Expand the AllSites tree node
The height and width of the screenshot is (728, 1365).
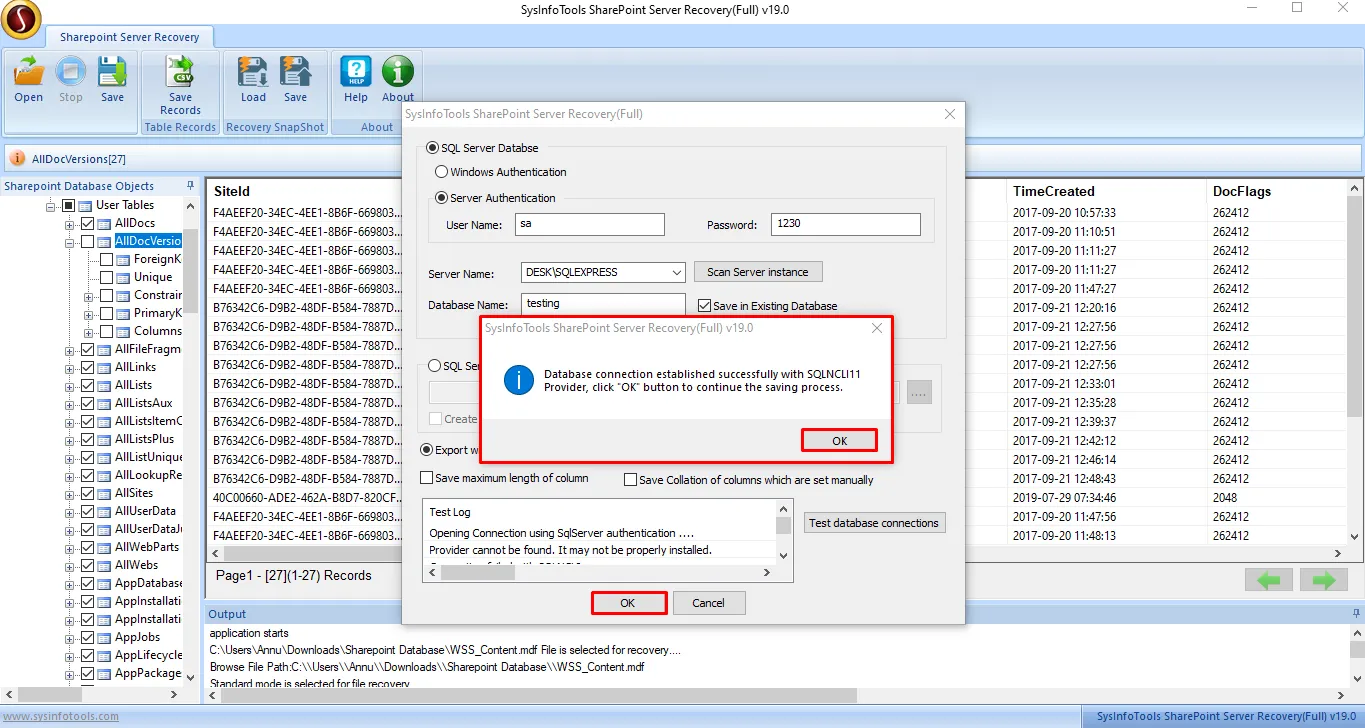pyautogui.click(x=70, y=493)
